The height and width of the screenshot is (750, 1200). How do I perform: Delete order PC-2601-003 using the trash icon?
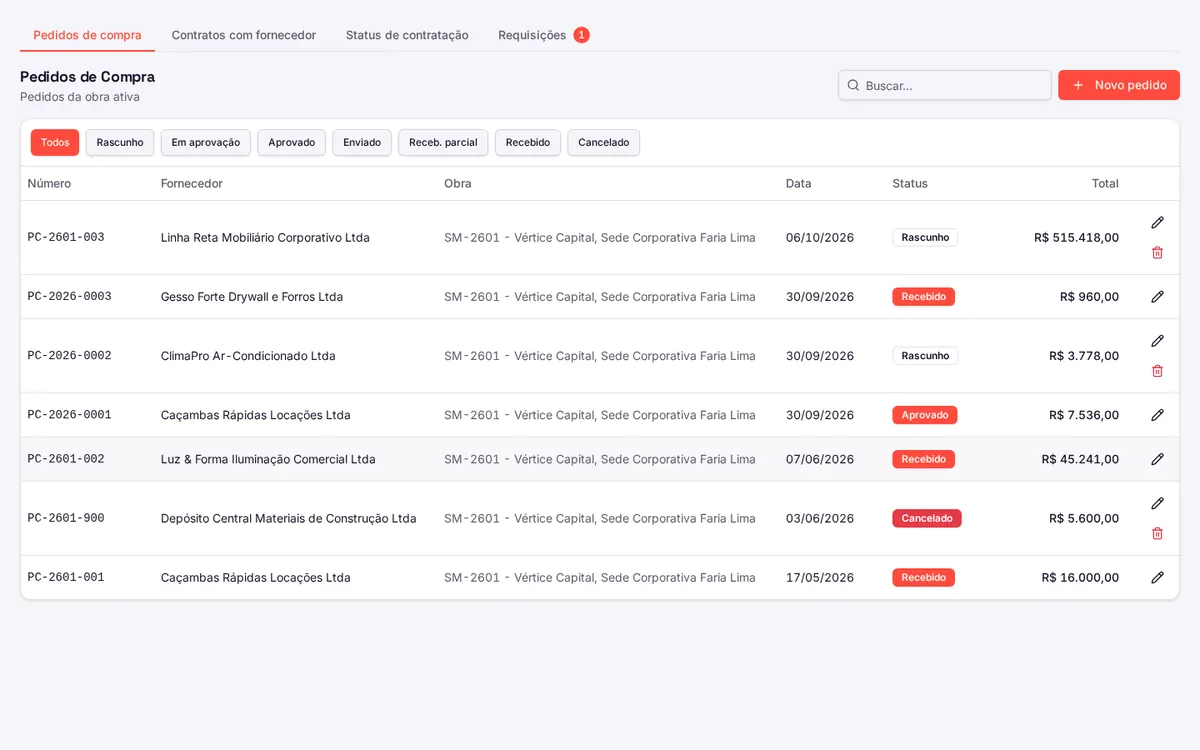(1157, 253)
